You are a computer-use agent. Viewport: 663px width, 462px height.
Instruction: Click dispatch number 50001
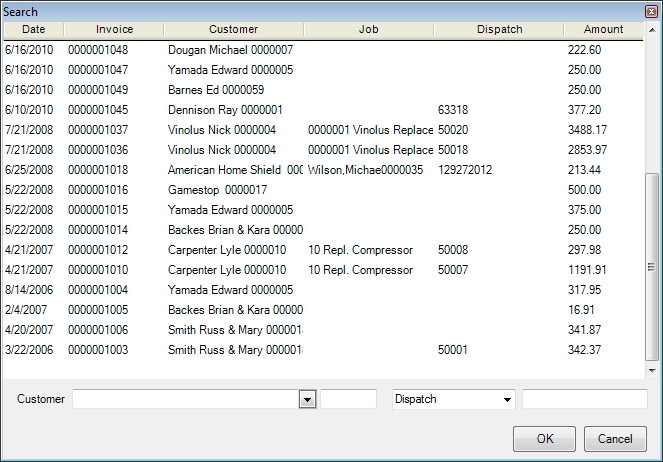452,350
